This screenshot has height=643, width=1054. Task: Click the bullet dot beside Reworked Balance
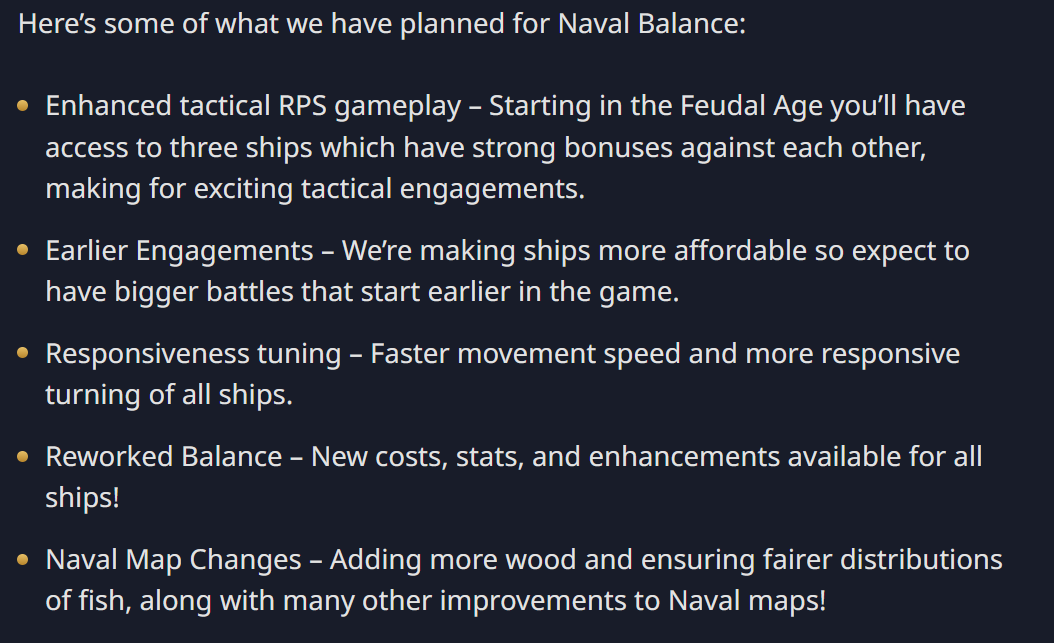coord(23,457)
